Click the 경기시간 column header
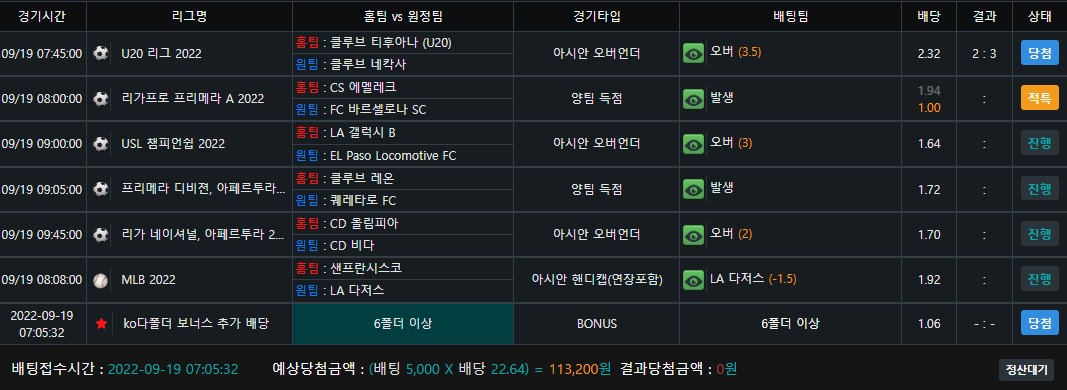This screenshot has height=390, width=1067. tap(42, 17)
